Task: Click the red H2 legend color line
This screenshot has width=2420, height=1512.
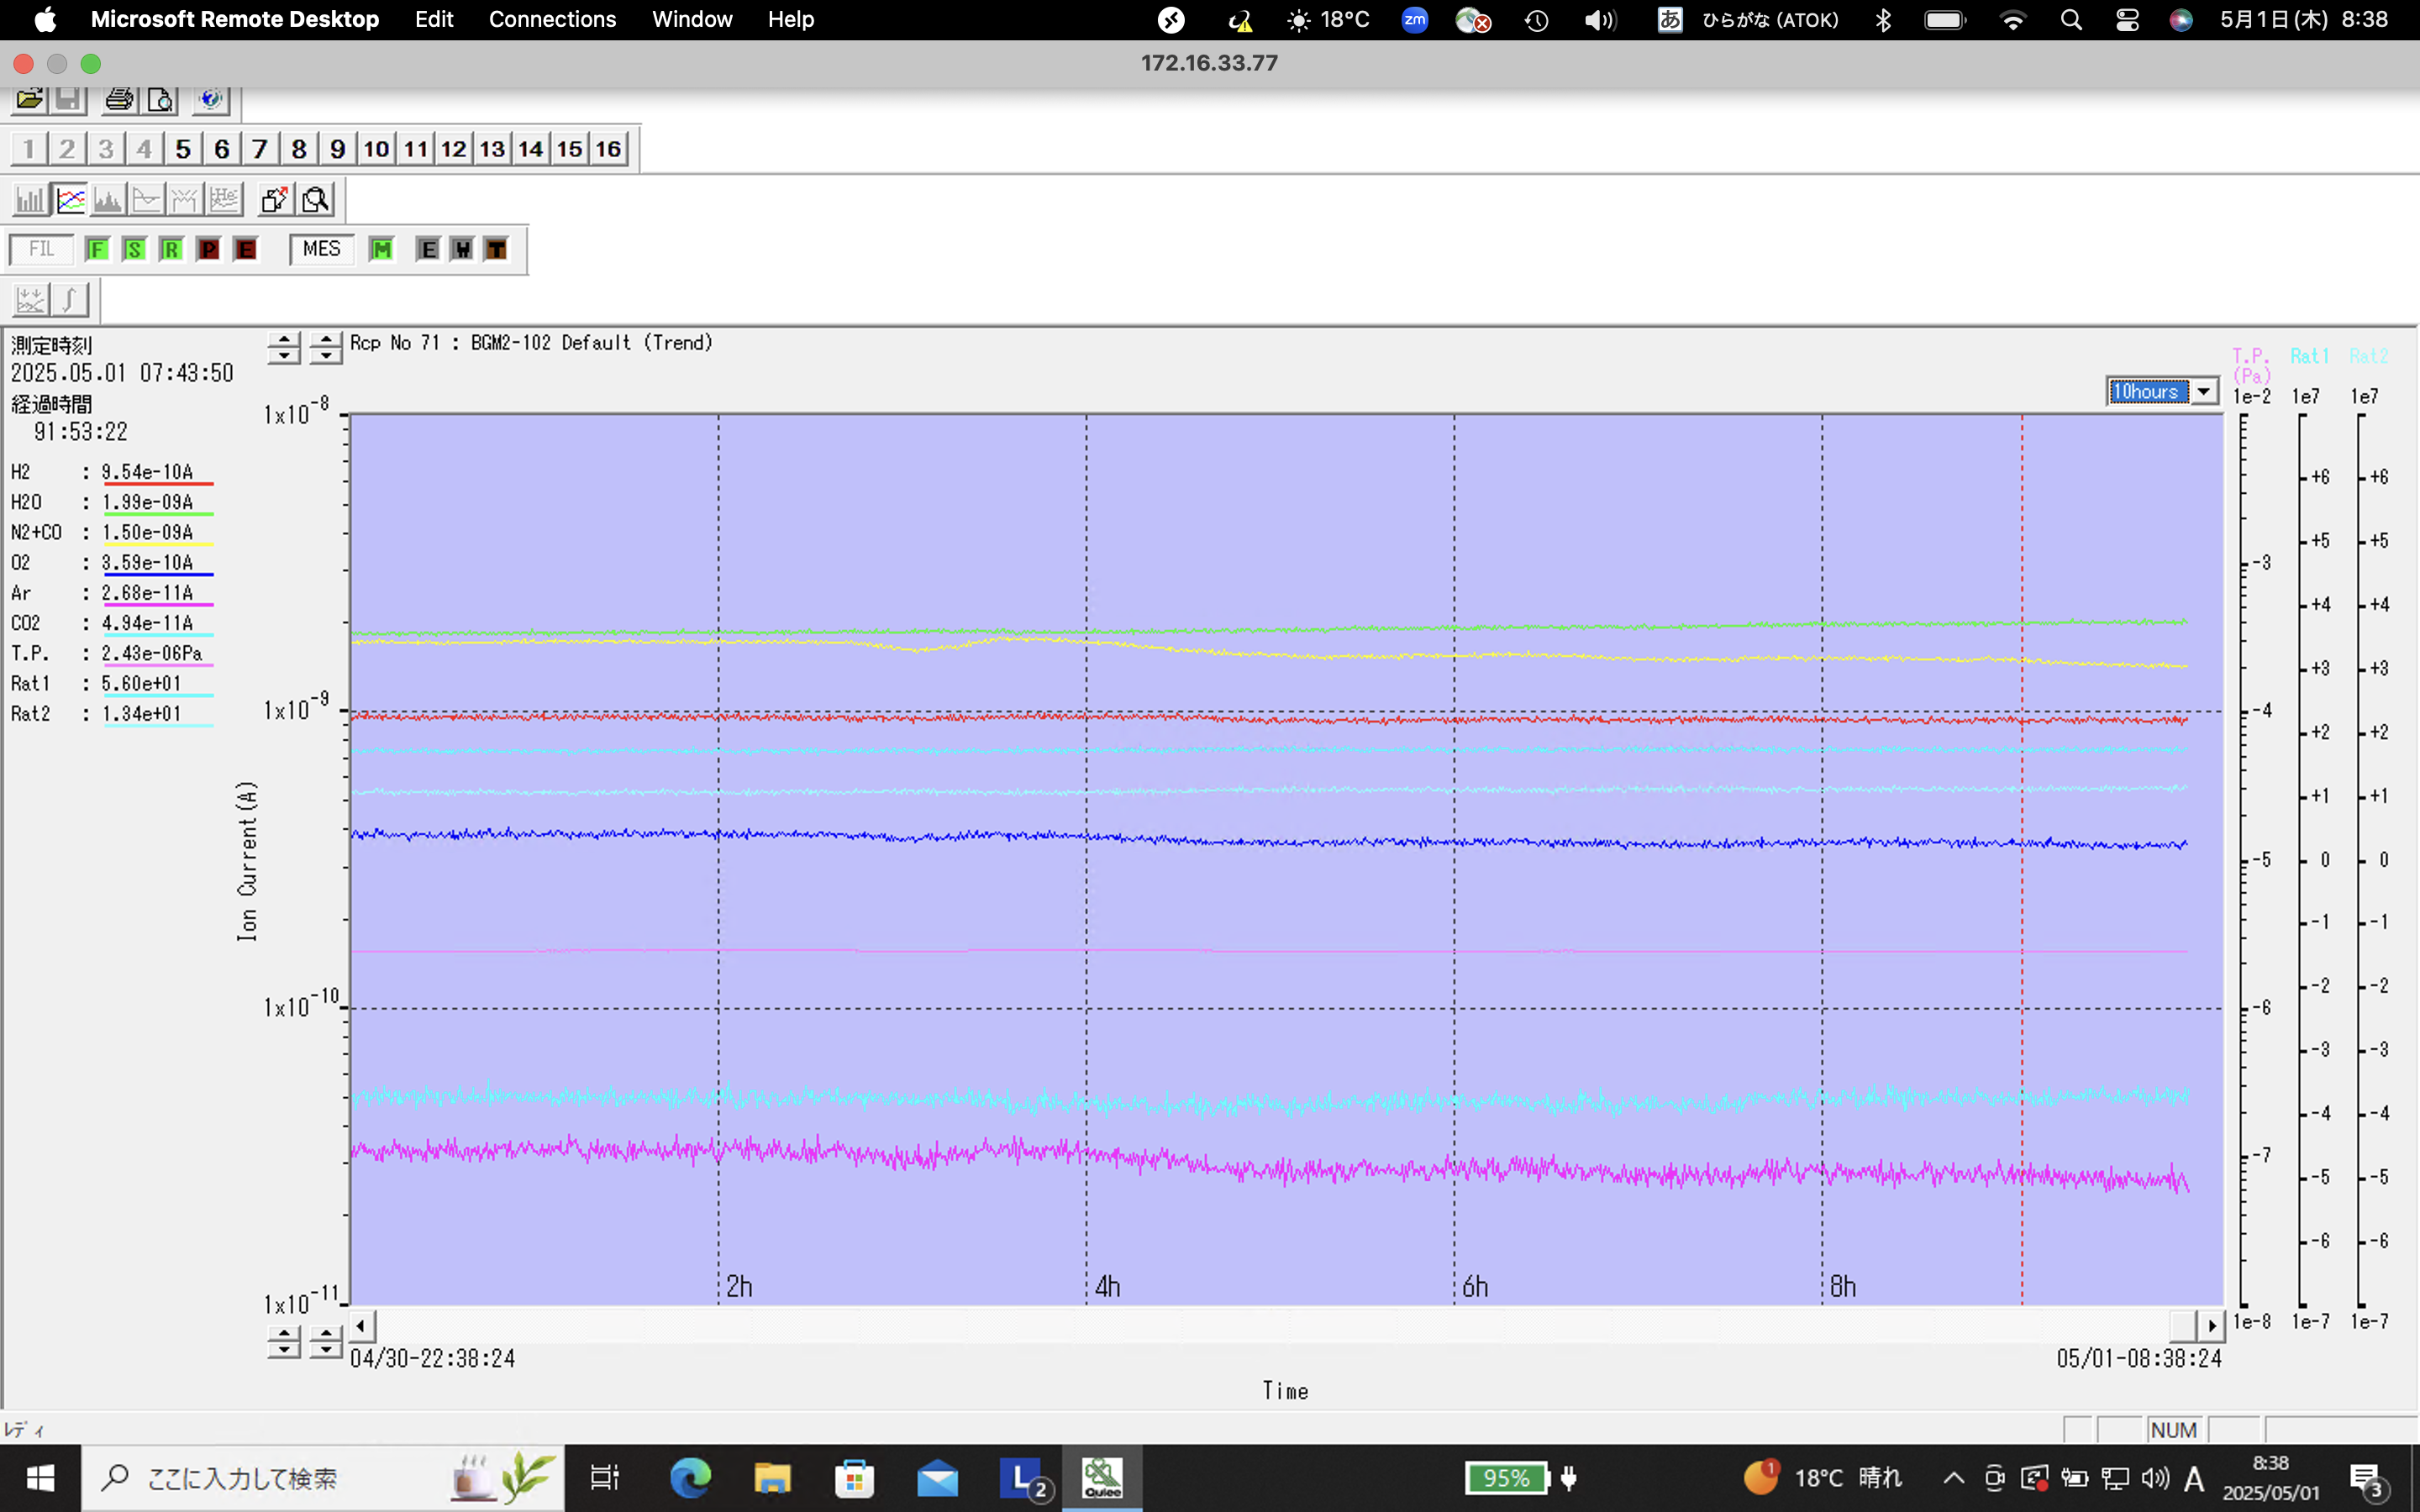Action: coord(158,484)
